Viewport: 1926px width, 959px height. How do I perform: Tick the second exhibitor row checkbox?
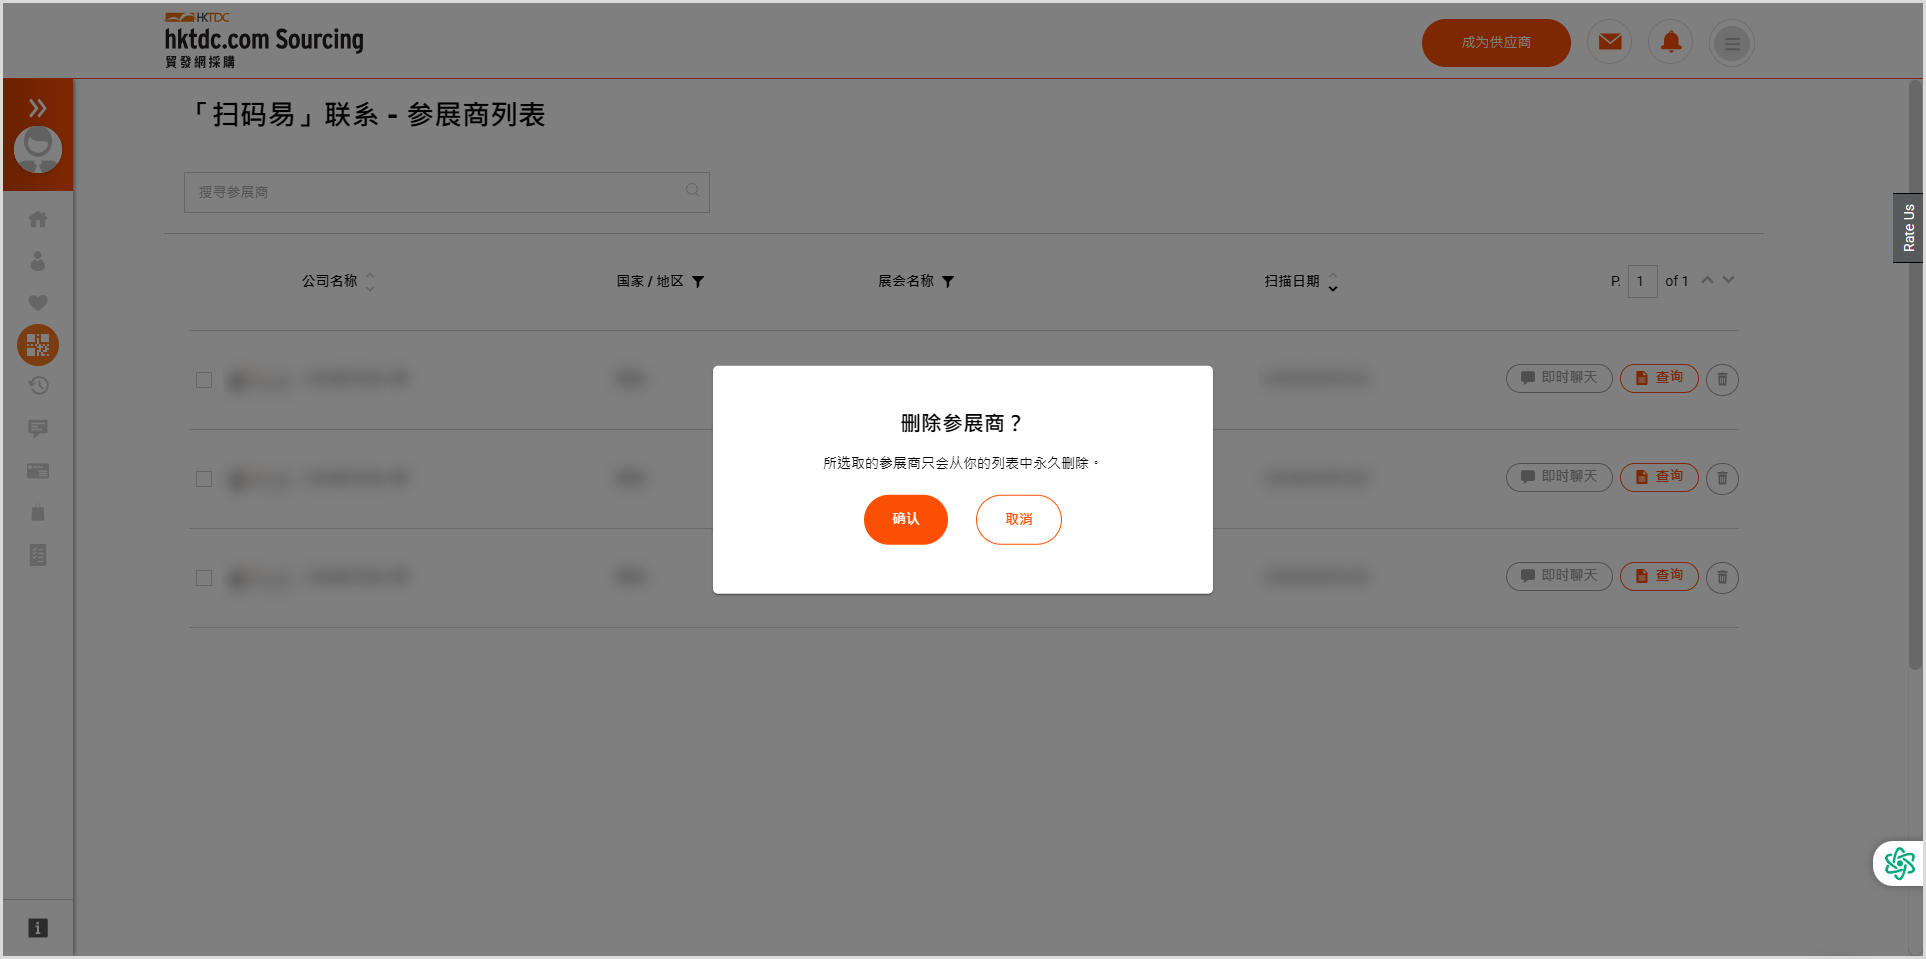(204, 479)
